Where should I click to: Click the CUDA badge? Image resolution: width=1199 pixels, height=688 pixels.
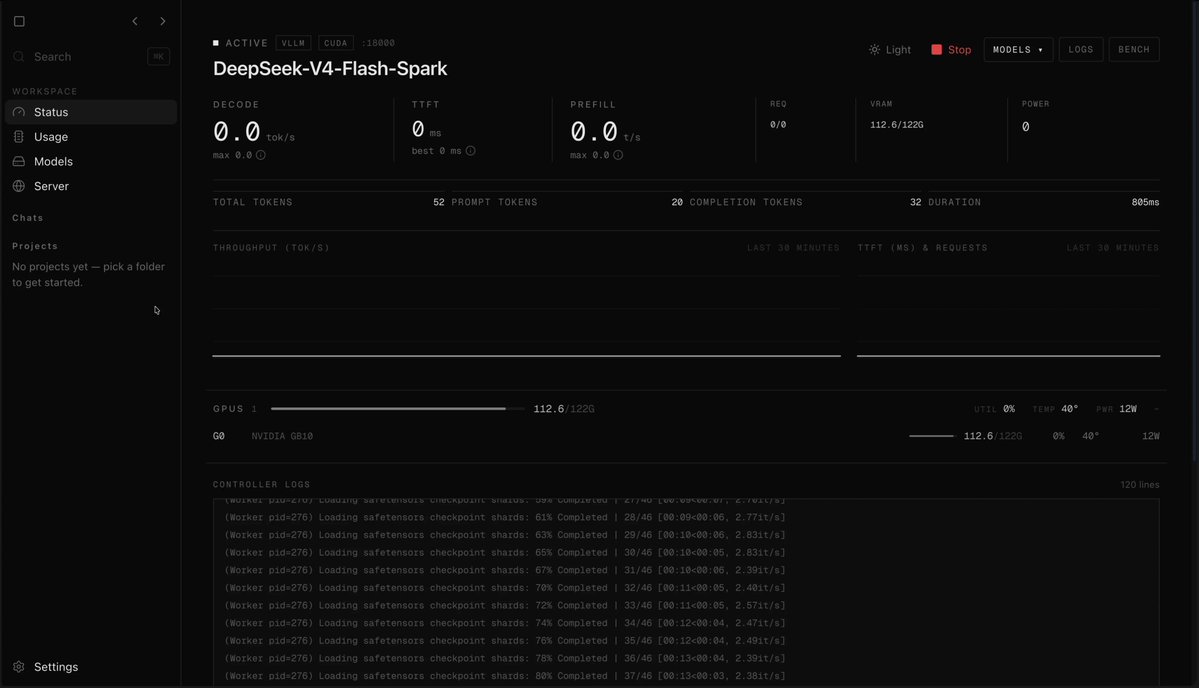pyautogui.click(x=336, y=44)
